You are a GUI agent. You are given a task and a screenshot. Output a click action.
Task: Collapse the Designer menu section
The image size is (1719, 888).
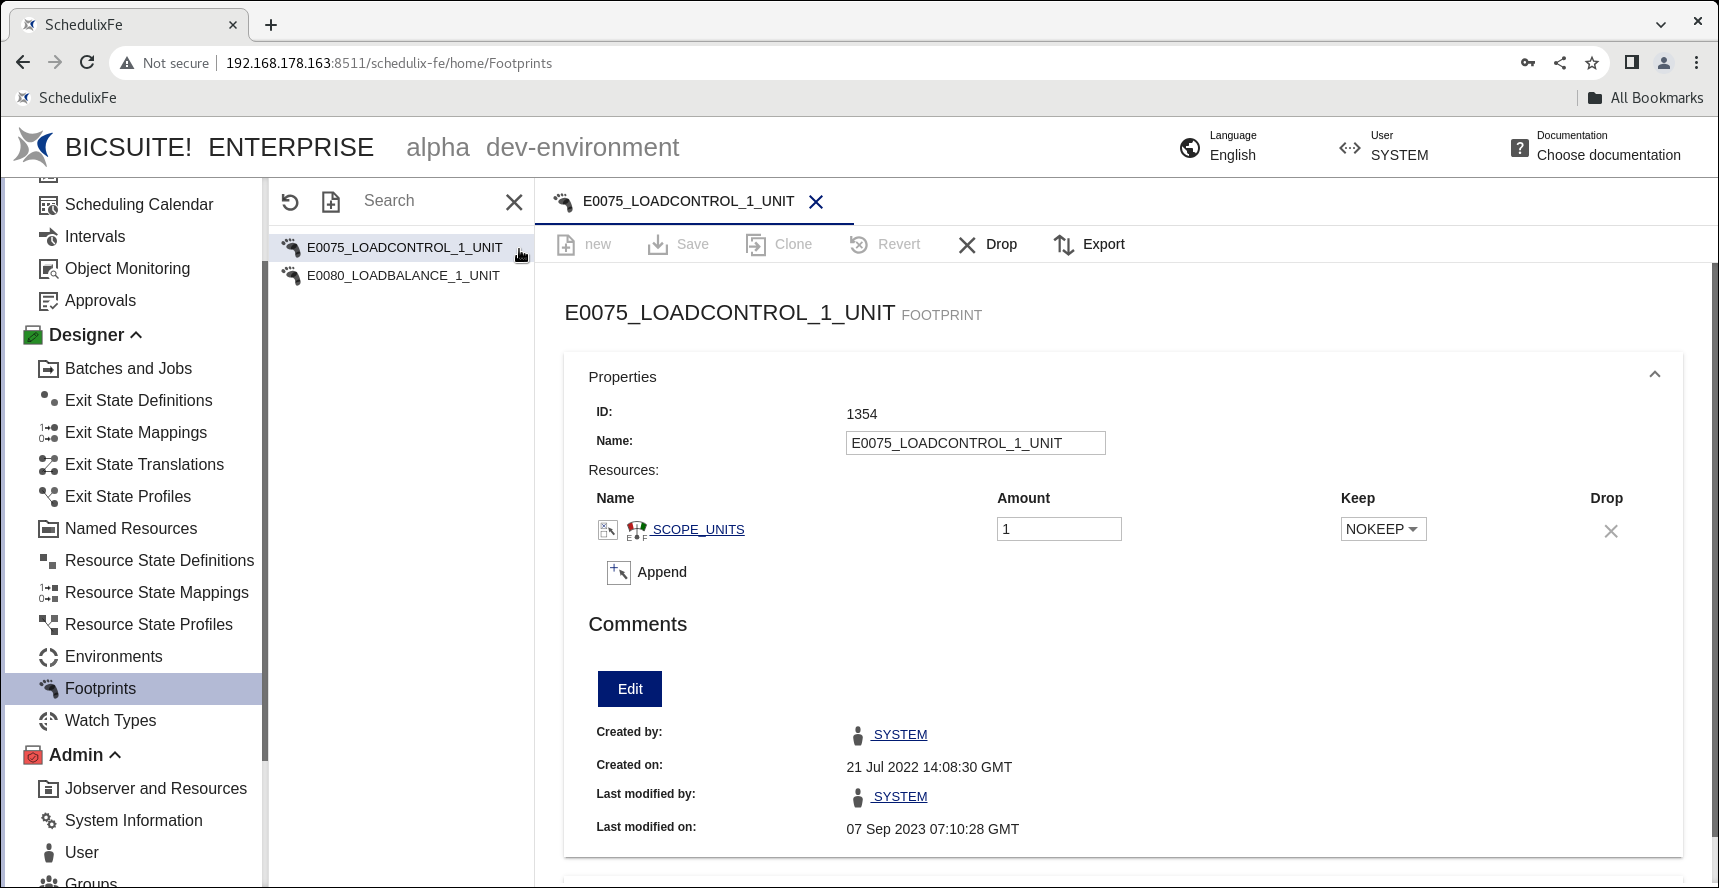coord(136,335)
